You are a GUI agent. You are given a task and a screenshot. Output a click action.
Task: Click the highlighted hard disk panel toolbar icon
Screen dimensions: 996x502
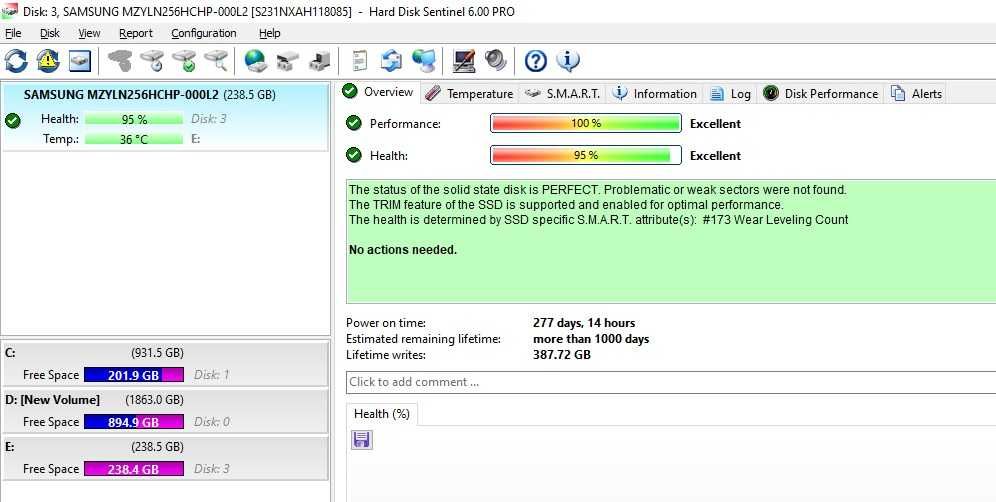[80, 61]
